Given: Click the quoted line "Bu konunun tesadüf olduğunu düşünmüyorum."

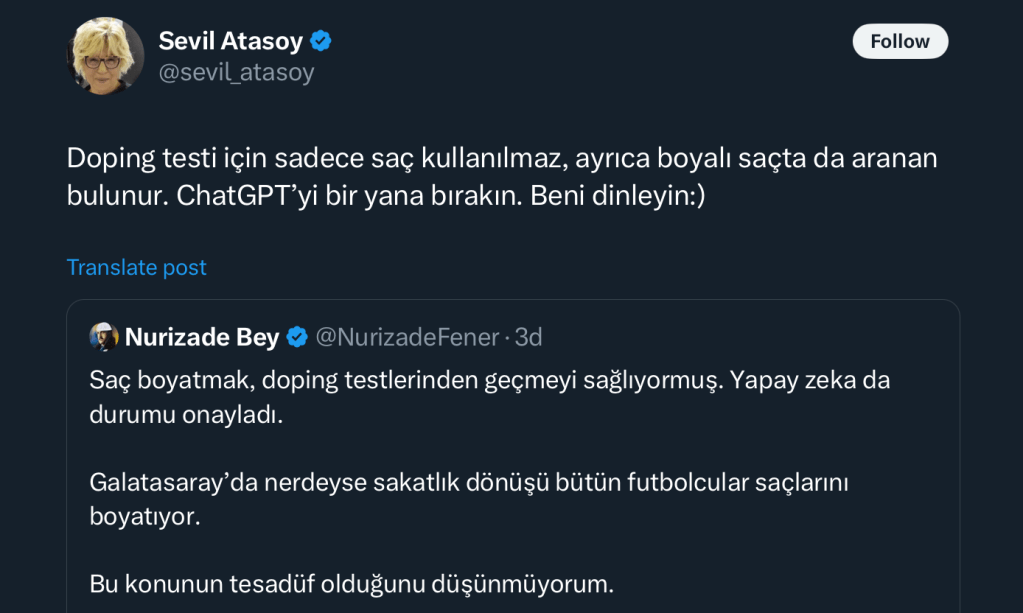Looking at the screenshot, I should [351, 583].
